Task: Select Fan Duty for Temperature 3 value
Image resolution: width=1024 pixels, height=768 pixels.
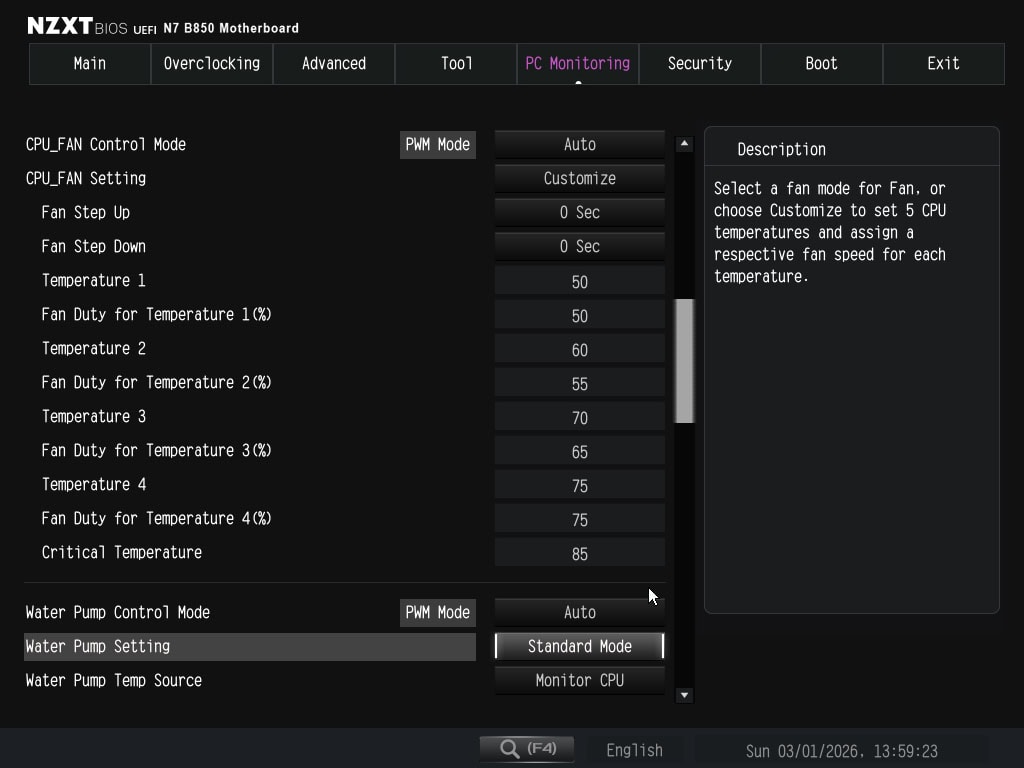Action: pyautogui.click(x=579, y=452)
